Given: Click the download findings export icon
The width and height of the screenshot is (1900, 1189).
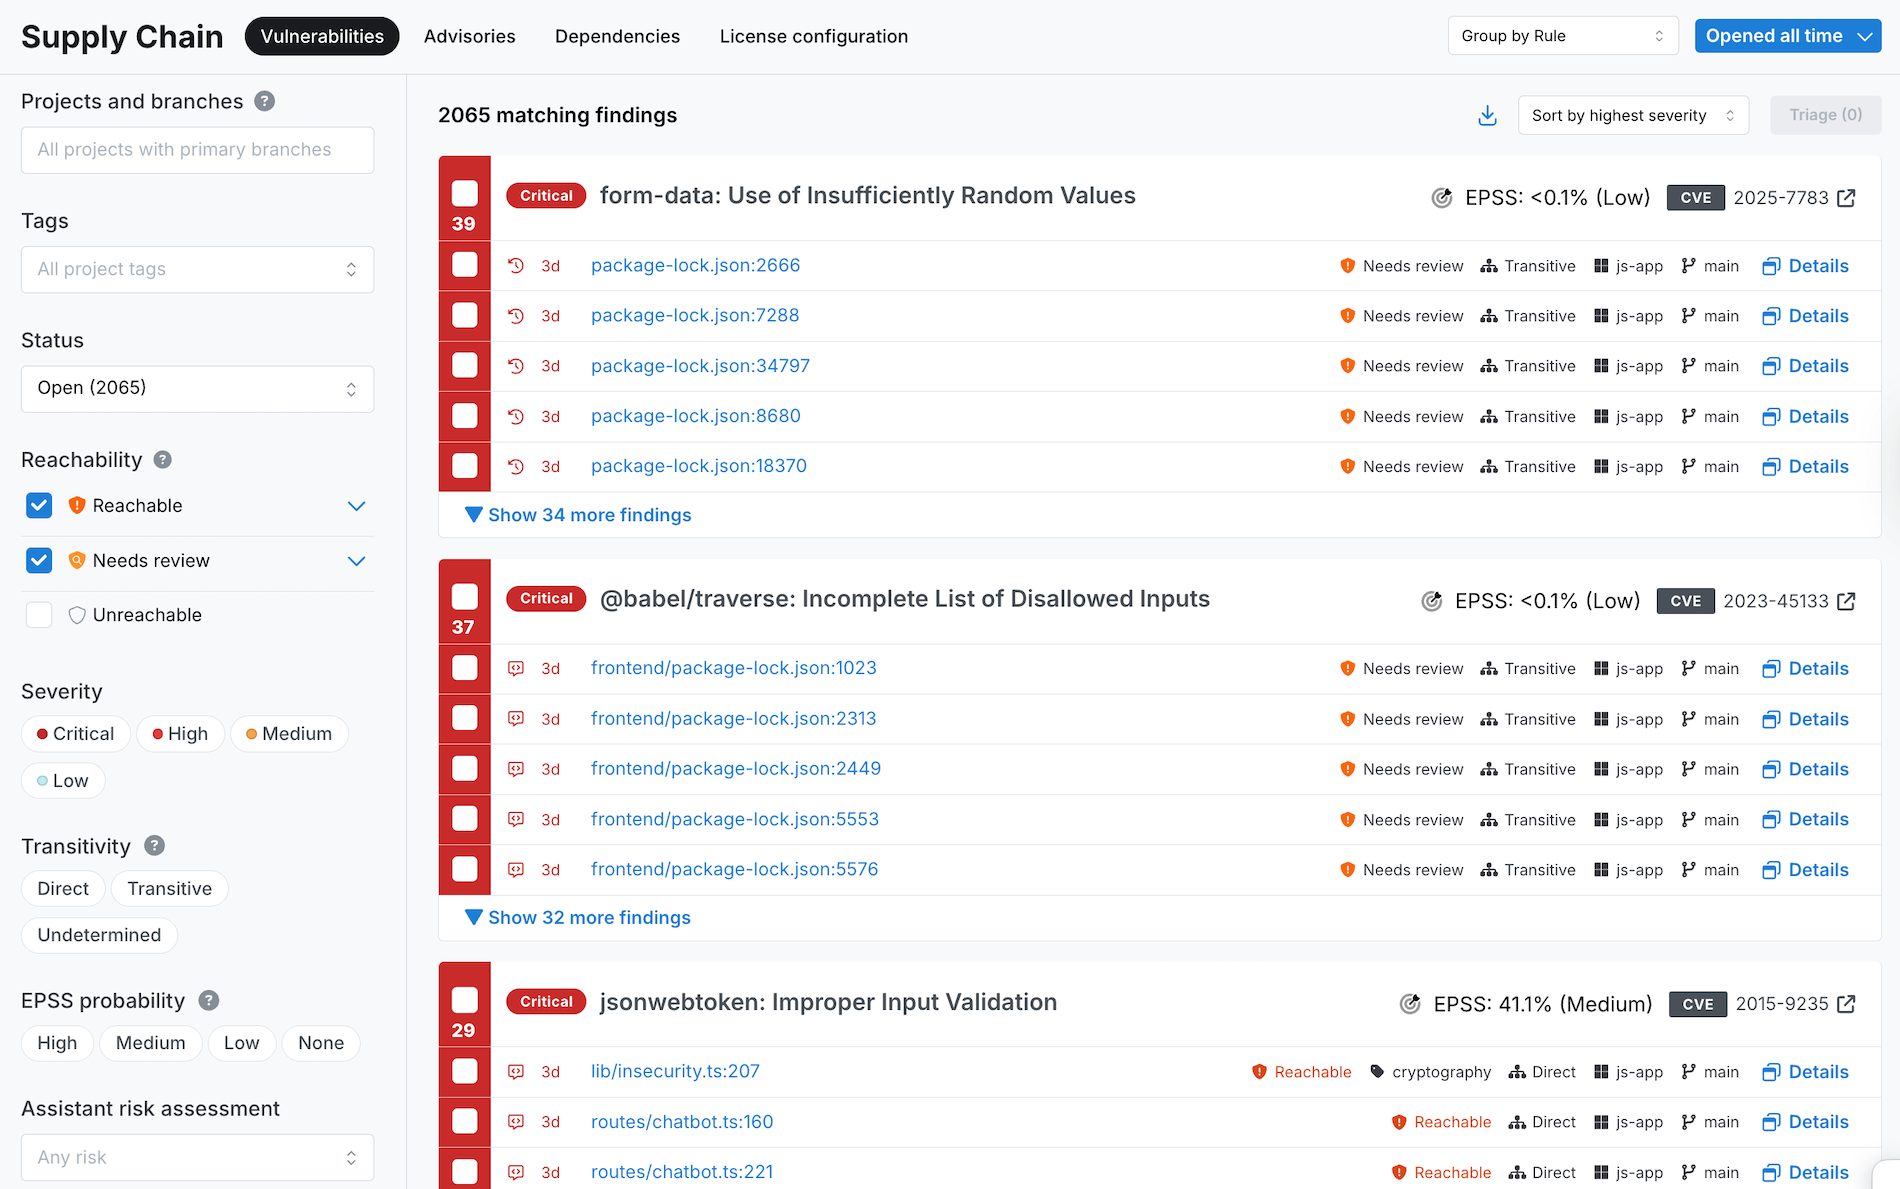Looking at the screenshot, I should pos(1487,115).
